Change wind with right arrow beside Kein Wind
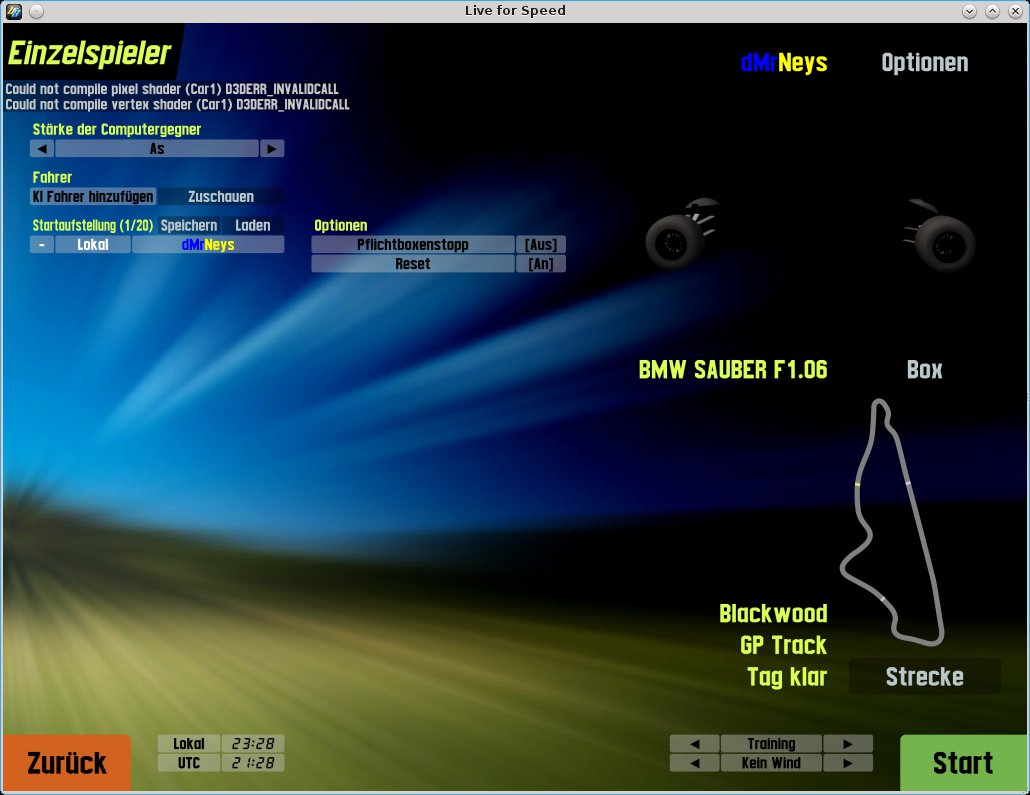 point(848,763)
